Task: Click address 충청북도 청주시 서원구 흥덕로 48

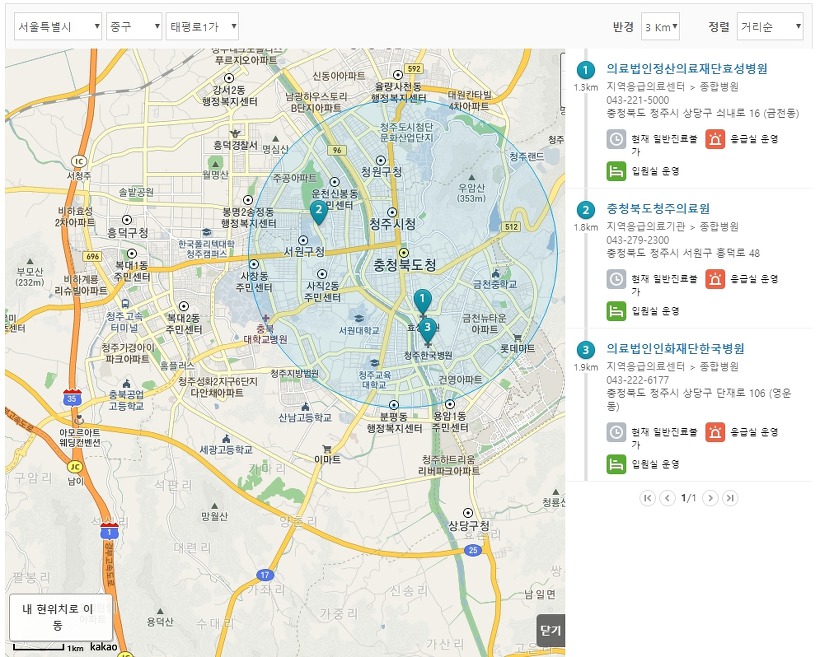Action: [683, 253]
